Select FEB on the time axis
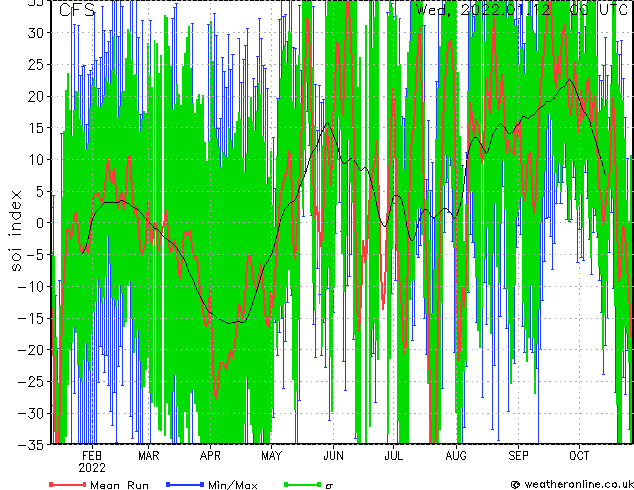This screenshot has height=490, width=634. click(91, 455)
